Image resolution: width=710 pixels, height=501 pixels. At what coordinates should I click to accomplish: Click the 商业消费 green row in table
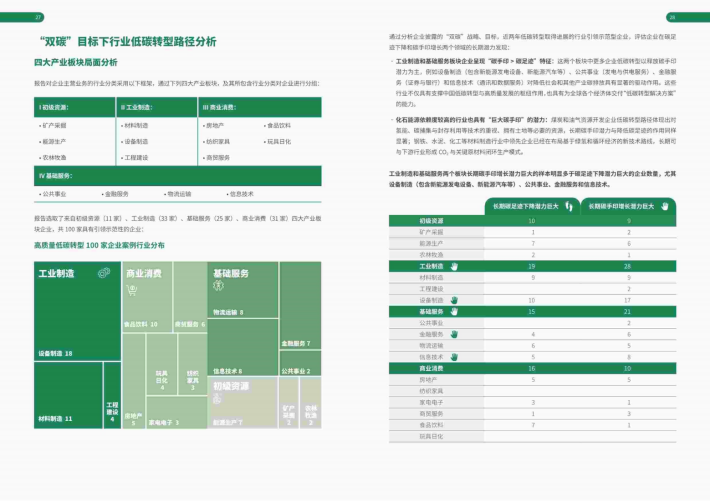pos(538,368)
